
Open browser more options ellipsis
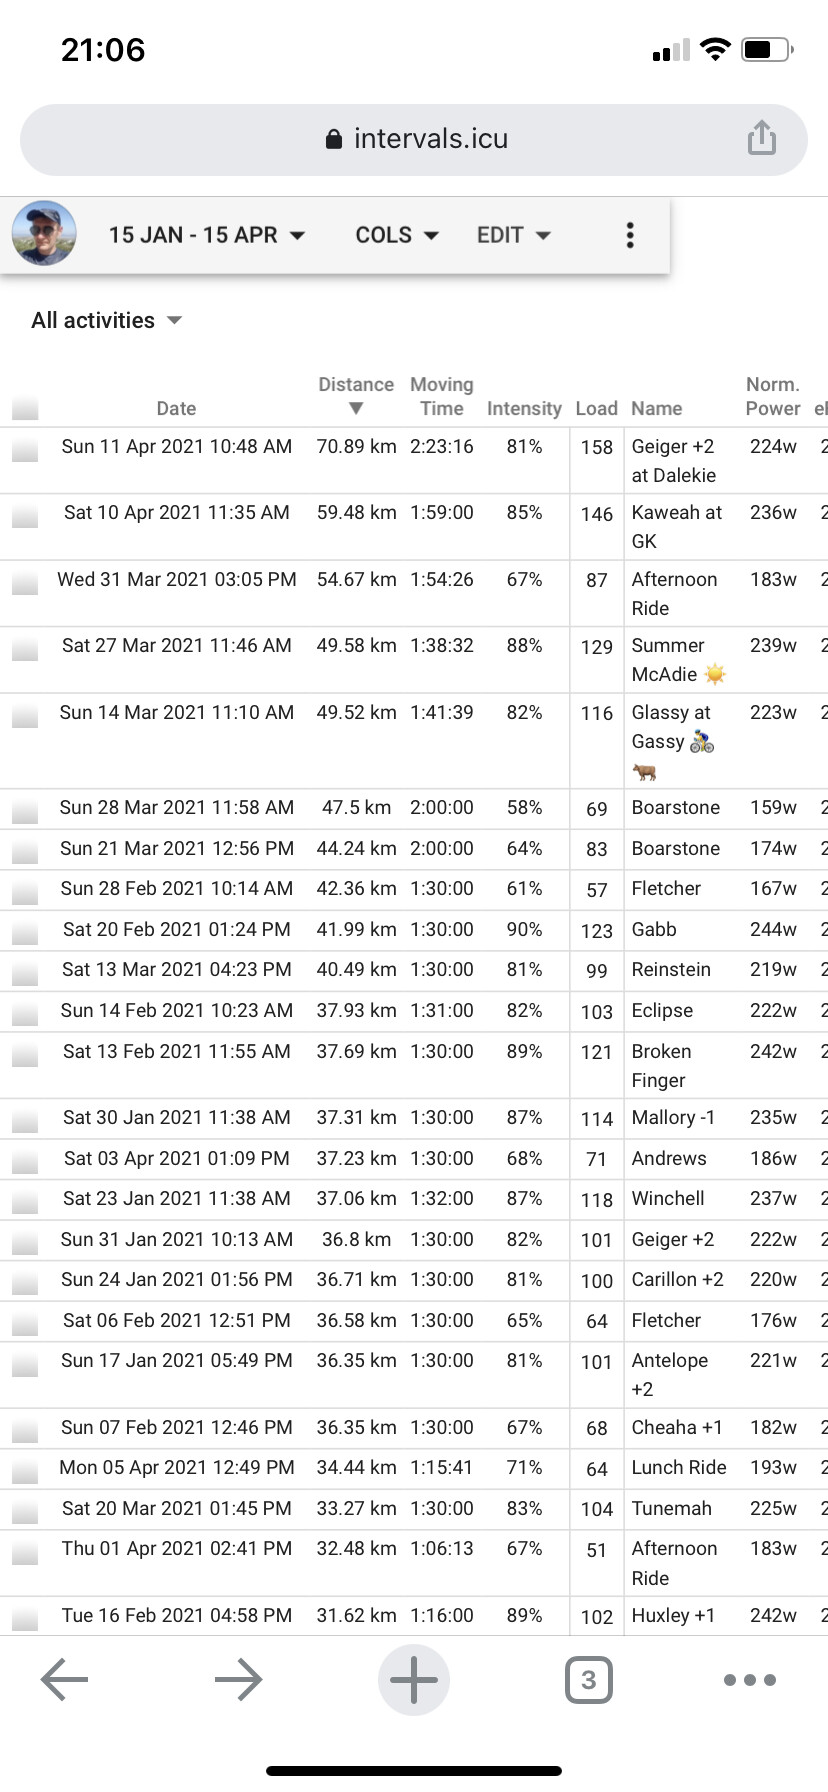750,1680
